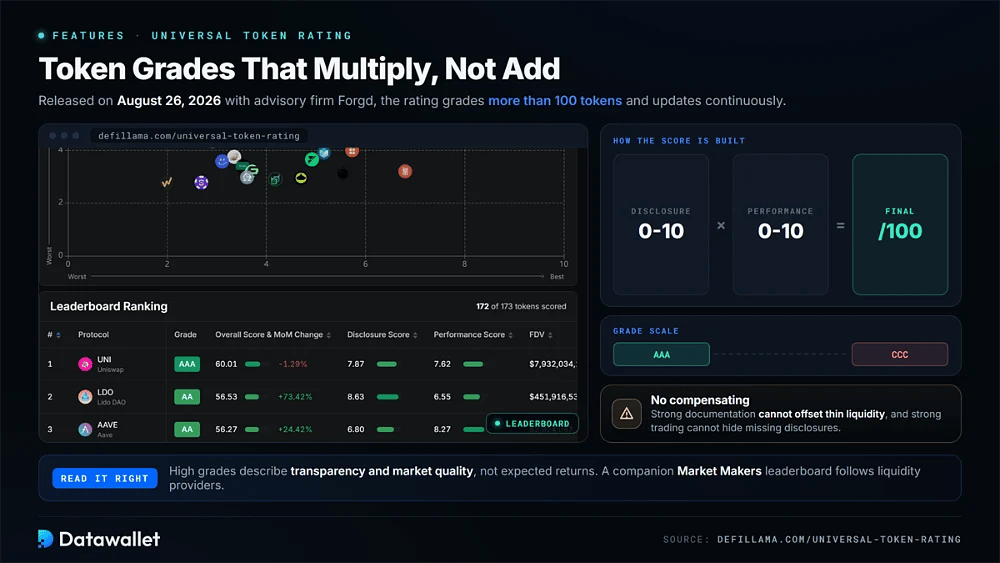Select the CCC end of the grade scale
1000x563 pixels.
click(900, 355)
